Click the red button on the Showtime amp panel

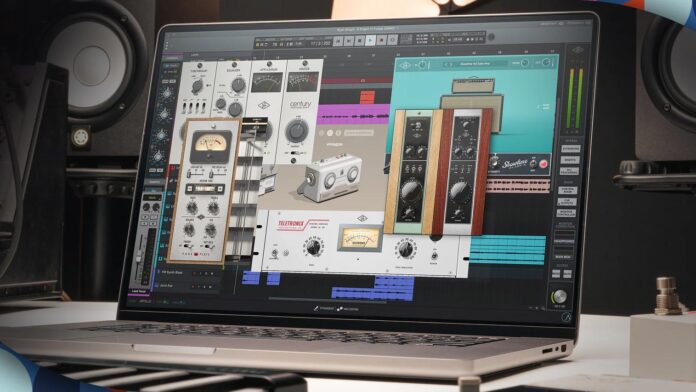pyautogui.click(x=543, y=164)
